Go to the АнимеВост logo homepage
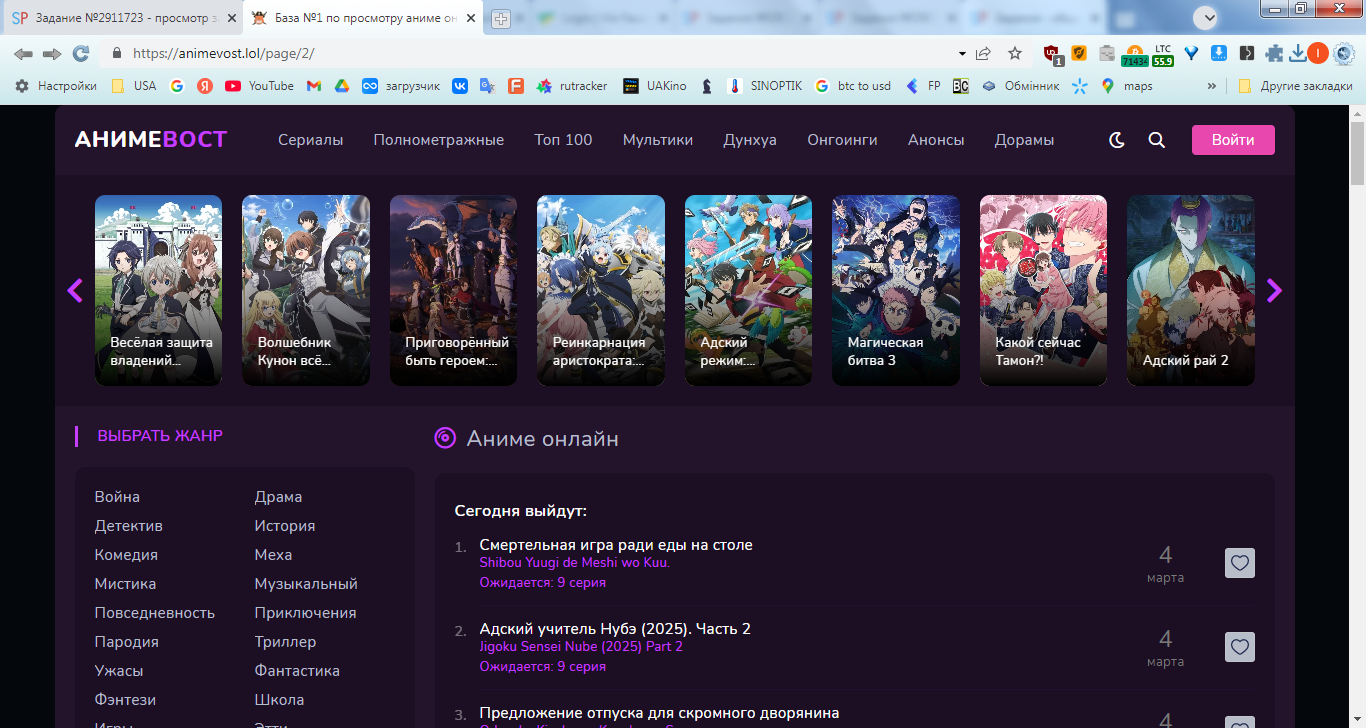Image resolution: width=1366 pixels, height=728 pixels. [151, 140]
